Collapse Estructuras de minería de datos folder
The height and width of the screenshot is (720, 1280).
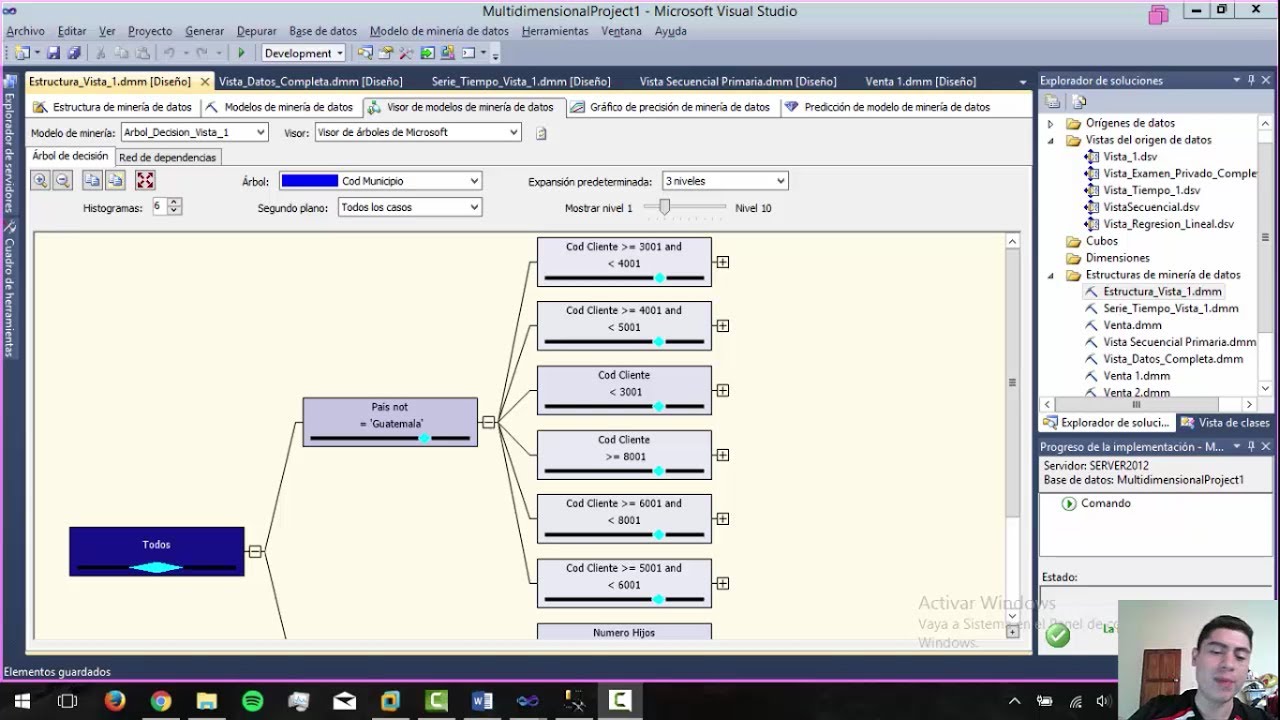1050,275
